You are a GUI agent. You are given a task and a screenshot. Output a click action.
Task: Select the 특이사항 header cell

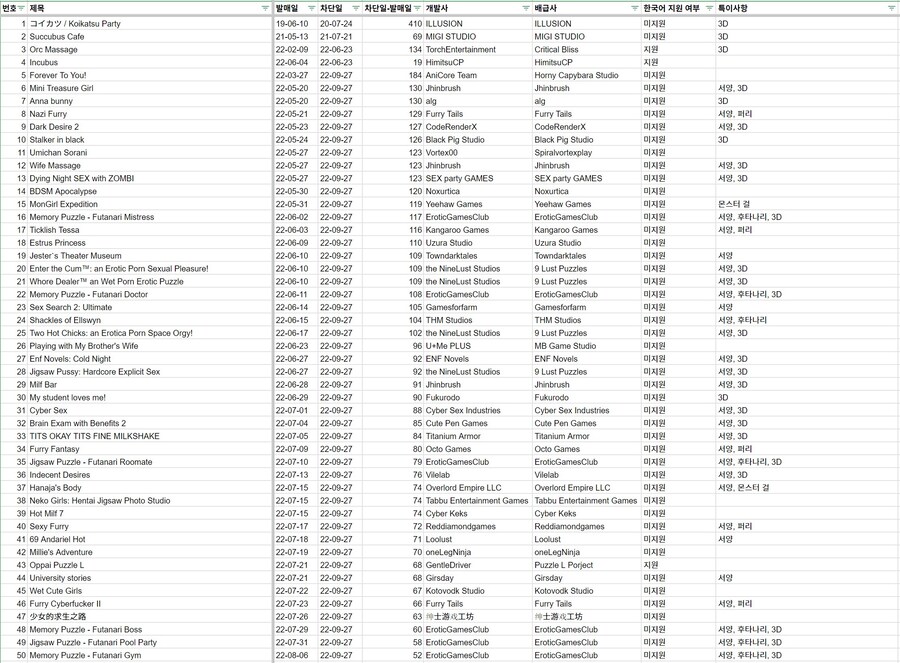click(x=808, y=8)
